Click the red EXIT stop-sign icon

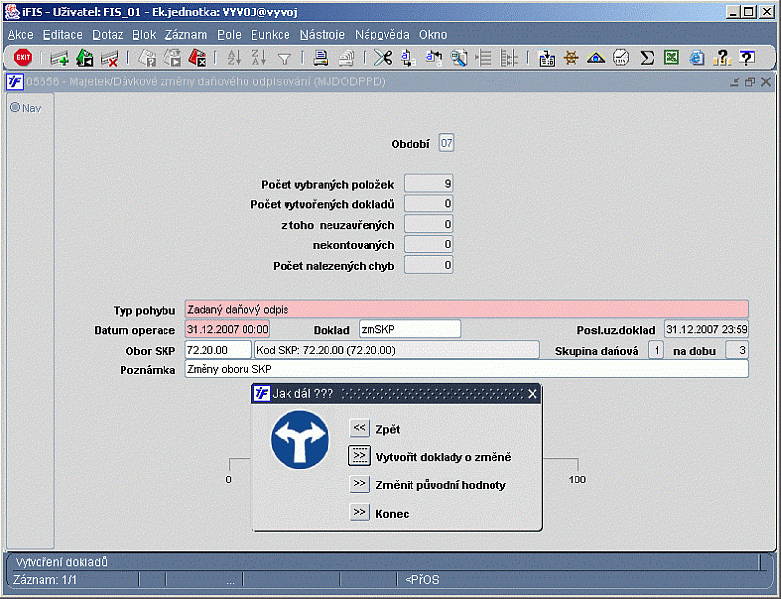pos(23,58)
